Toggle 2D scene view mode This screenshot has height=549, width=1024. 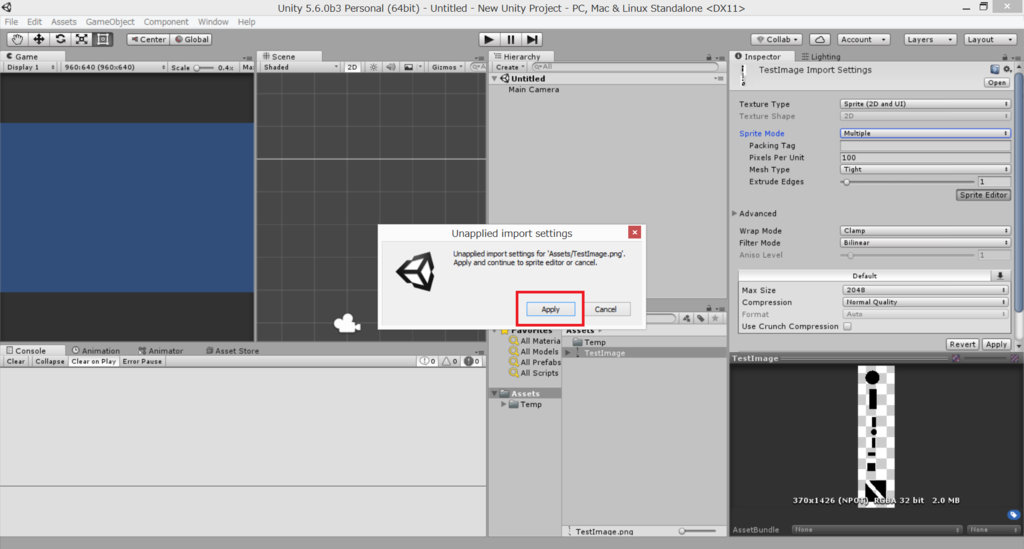click(352, 67)
